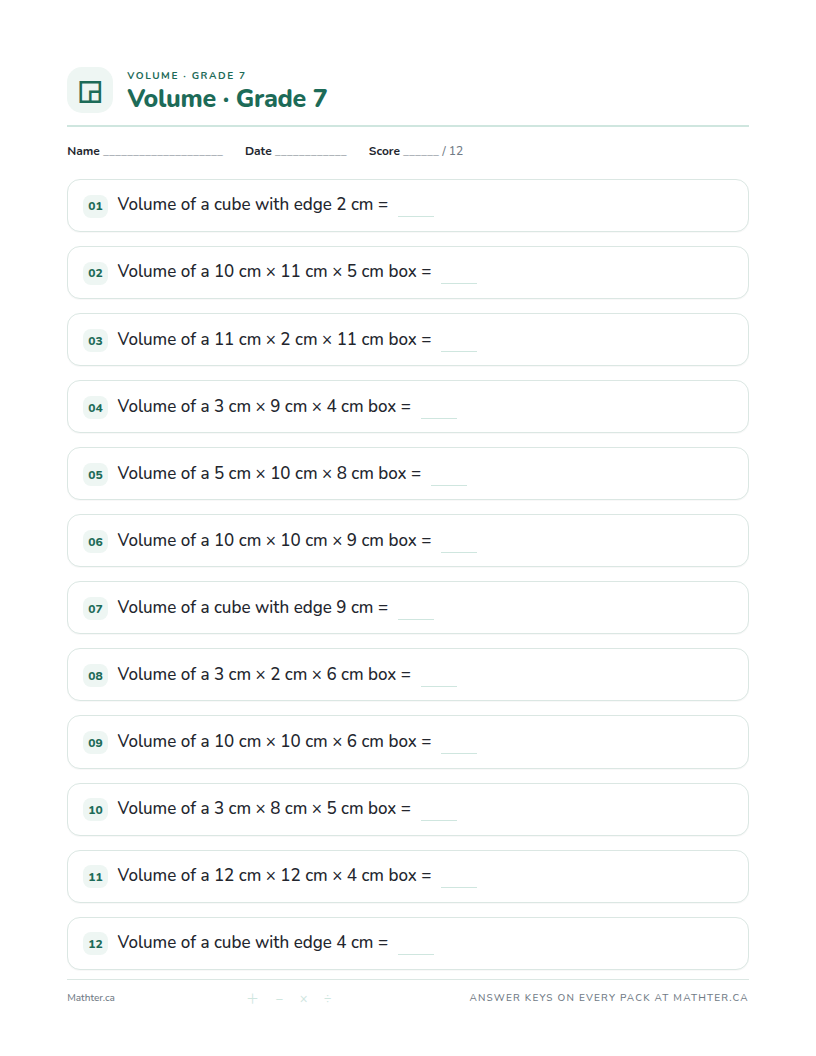Image resolution: width=816 pixels, height=1056 pixels.
Task: Click the 'Volume · Grade 7' main heading
Action: [x=227, y=98]
